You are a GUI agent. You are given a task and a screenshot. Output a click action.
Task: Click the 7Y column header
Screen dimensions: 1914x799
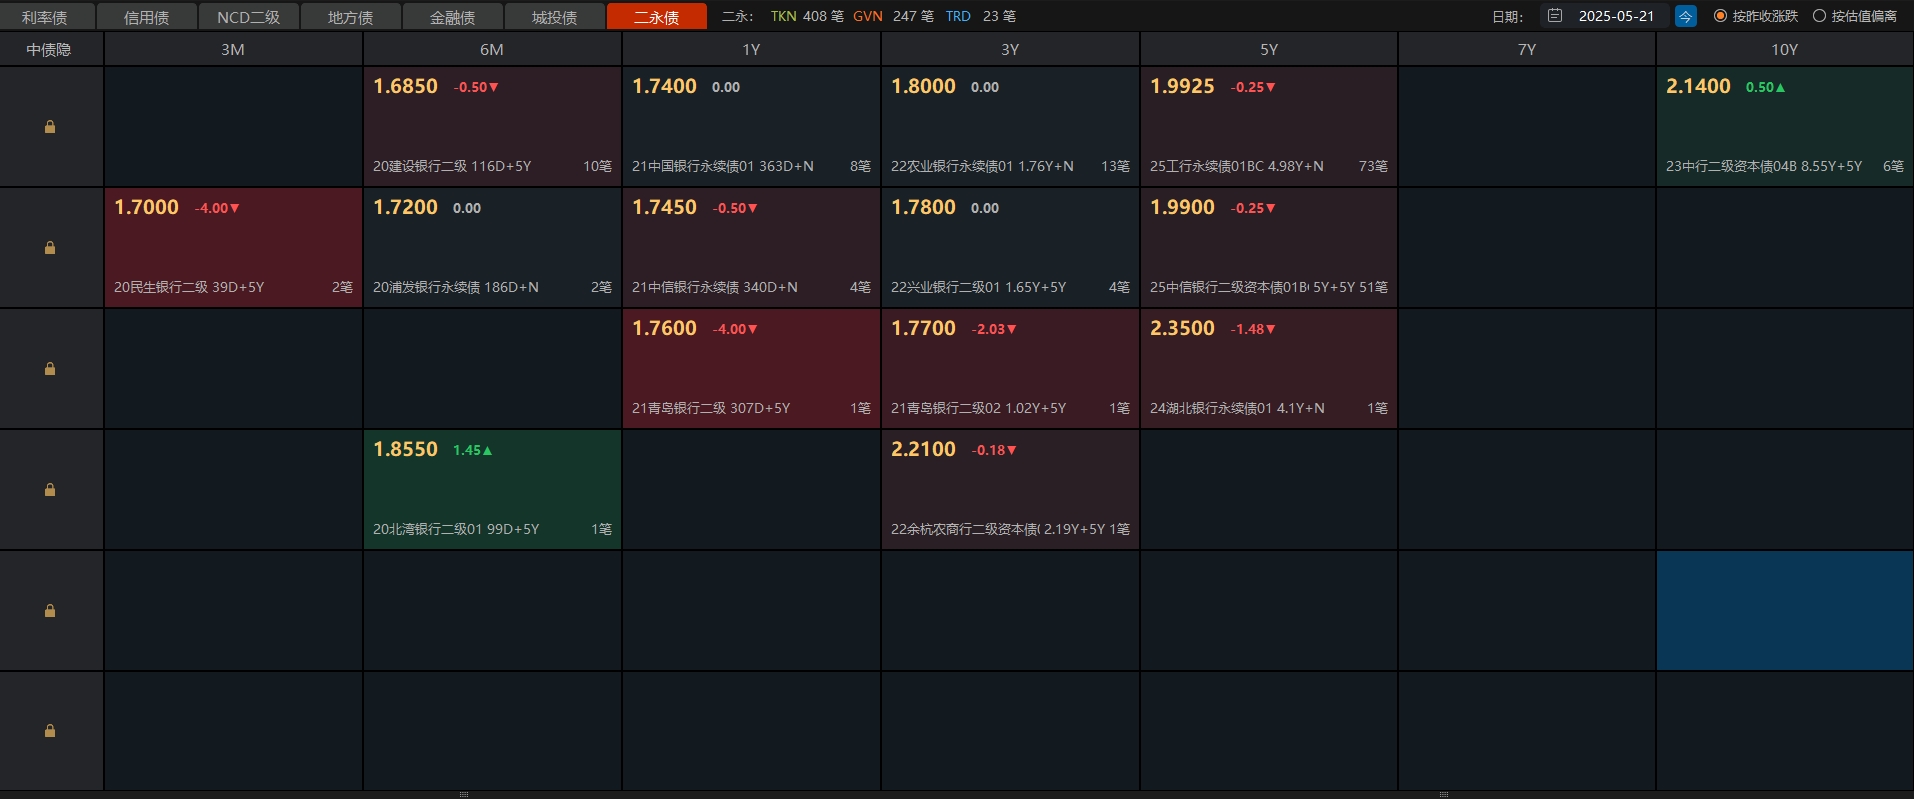click(x=1527, y=49)
